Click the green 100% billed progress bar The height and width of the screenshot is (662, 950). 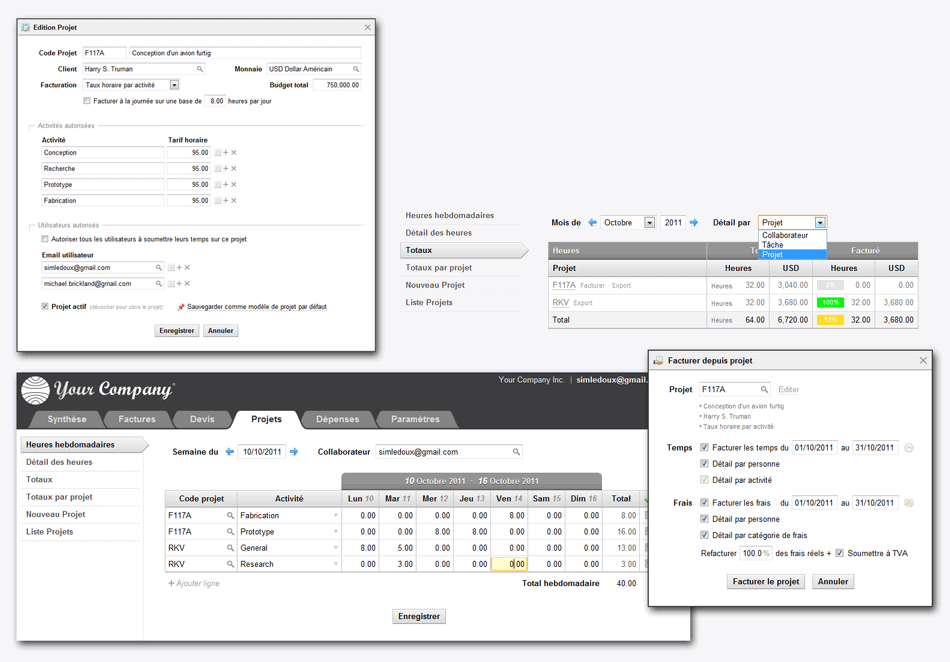[830, 302]
